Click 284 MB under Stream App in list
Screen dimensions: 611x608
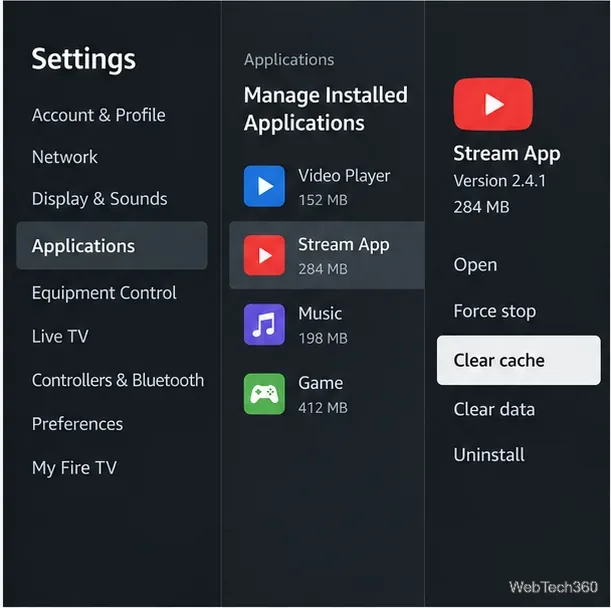pos(323,269)
